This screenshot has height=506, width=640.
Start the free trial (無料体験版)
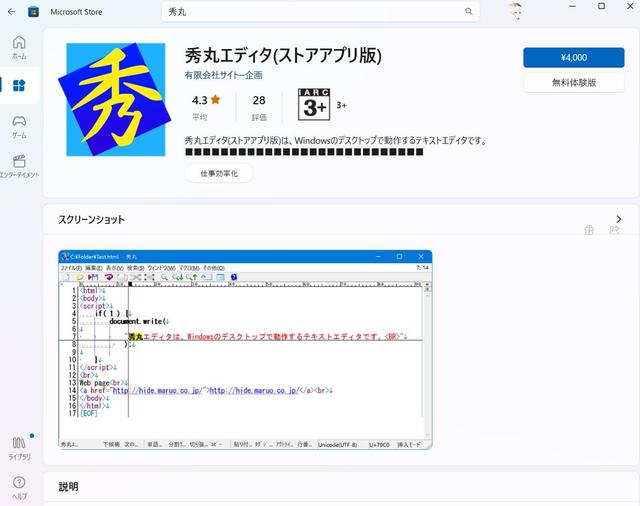click(573, 82)
